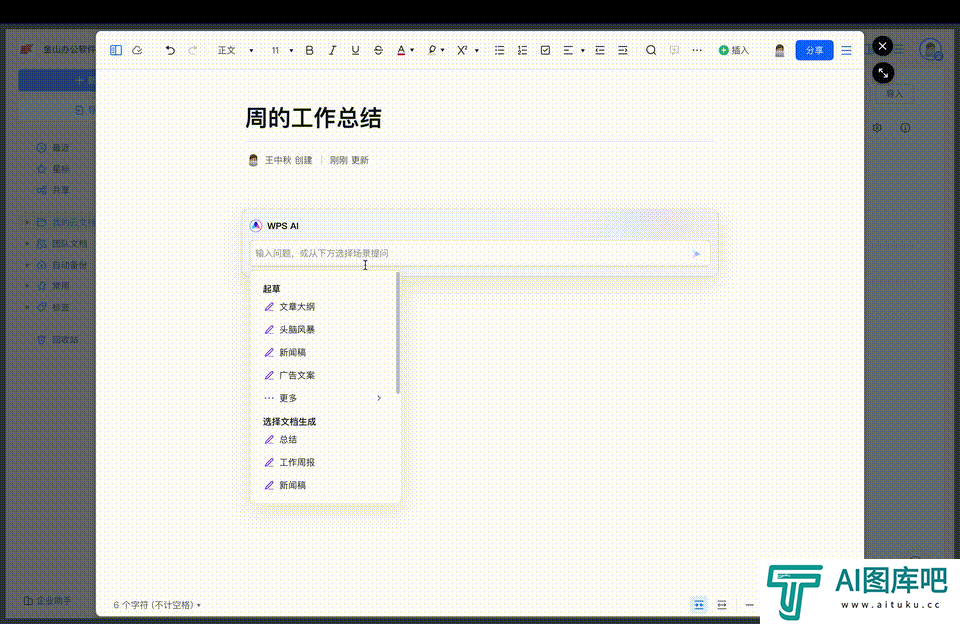Open the search magnifier icon
The height and width of the screenshot is (624, 960).
tap(651, 50)
